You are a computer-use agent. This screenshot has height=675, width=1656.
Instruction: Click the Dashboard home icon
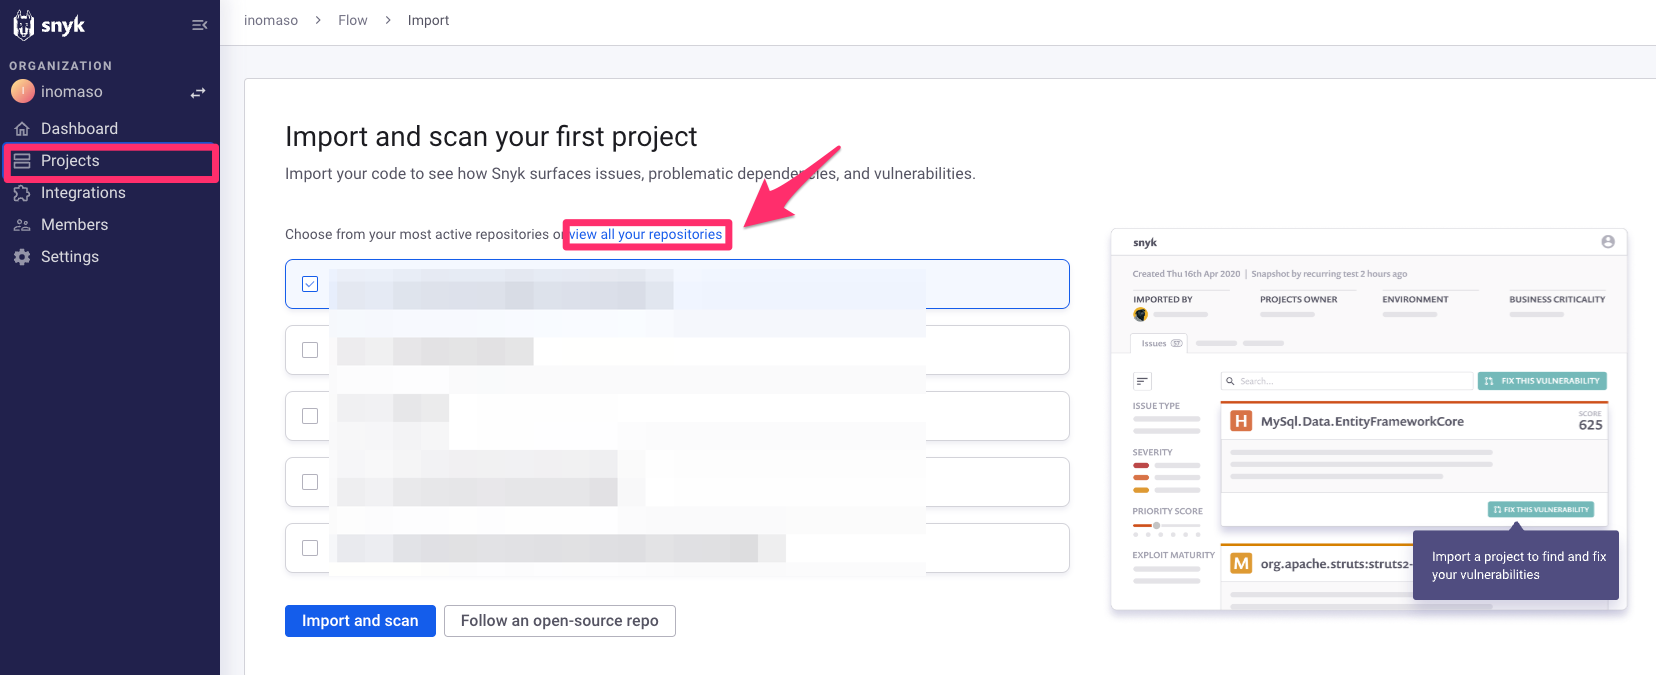click(22, 129)
